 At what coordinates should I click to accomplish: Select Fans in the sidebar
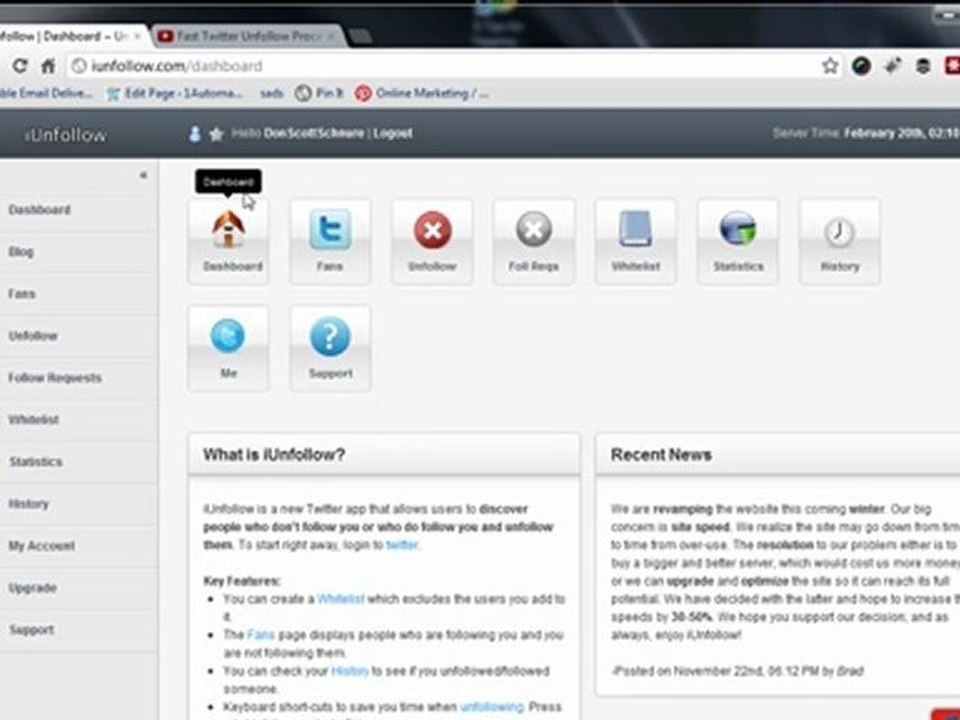point(78,294)
